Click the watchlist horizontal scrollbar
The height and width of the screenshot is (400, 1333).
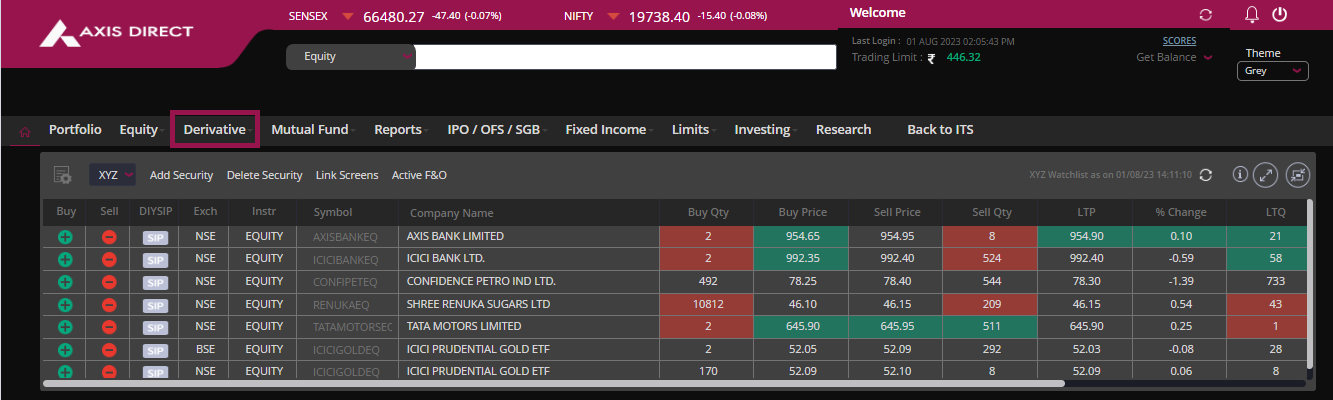click(553, 382)
